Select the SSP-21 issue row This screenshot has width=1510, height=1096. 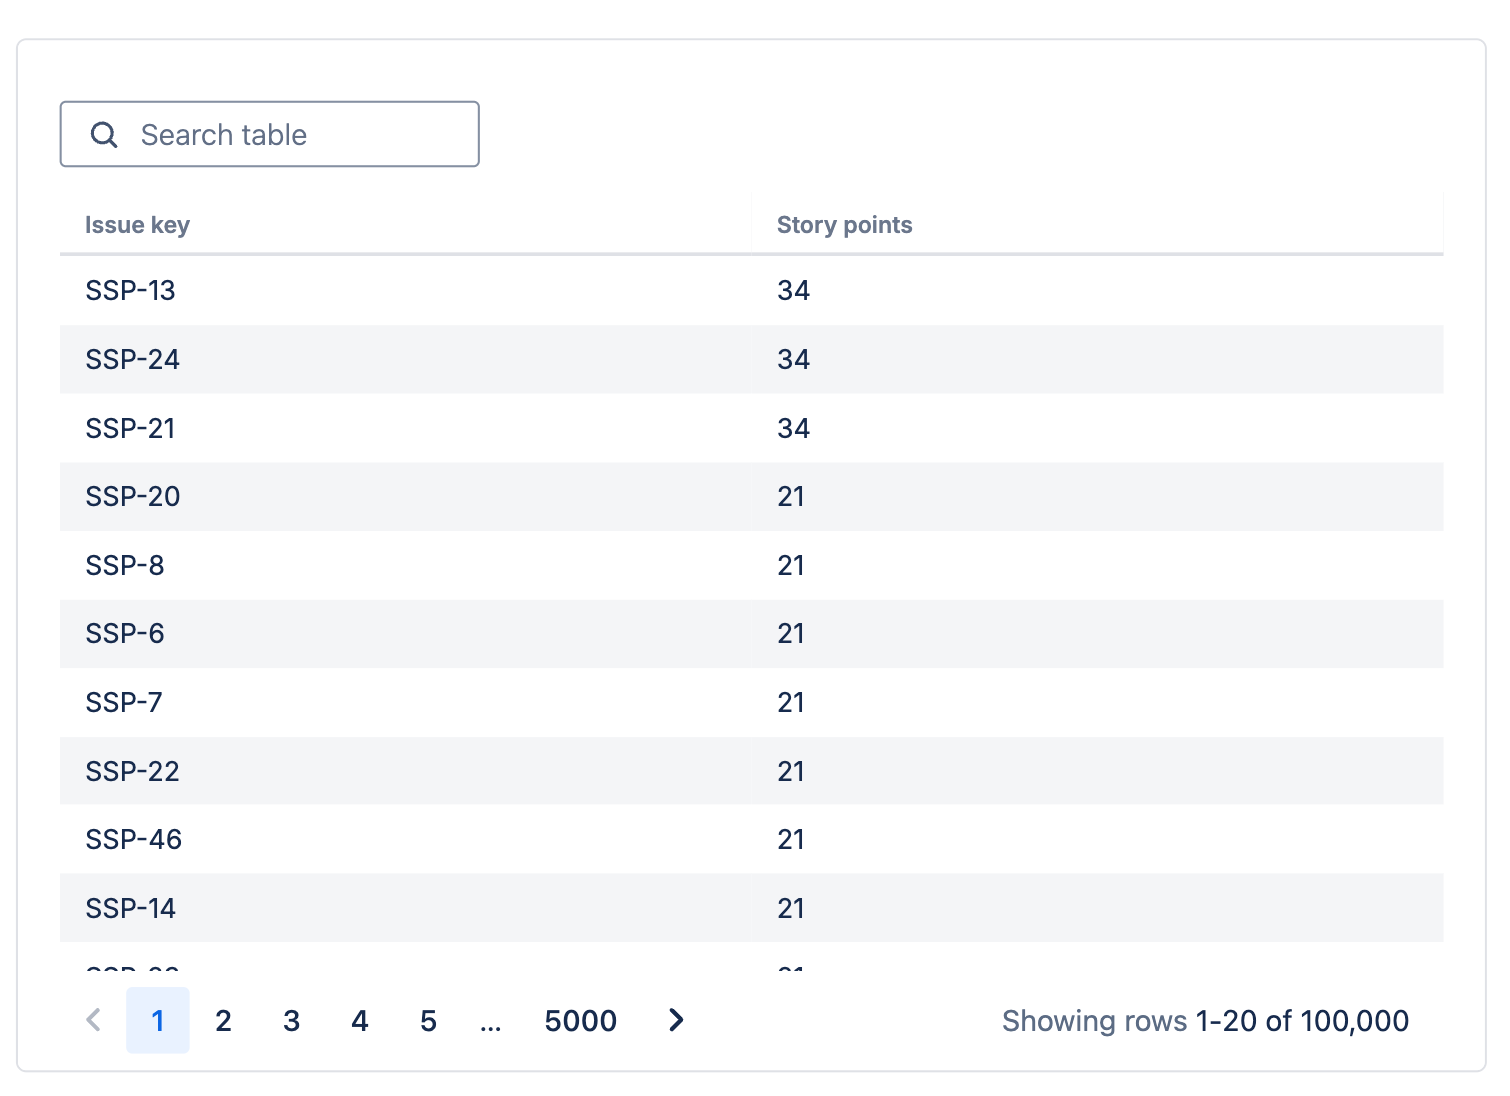[x=130, y=428]
